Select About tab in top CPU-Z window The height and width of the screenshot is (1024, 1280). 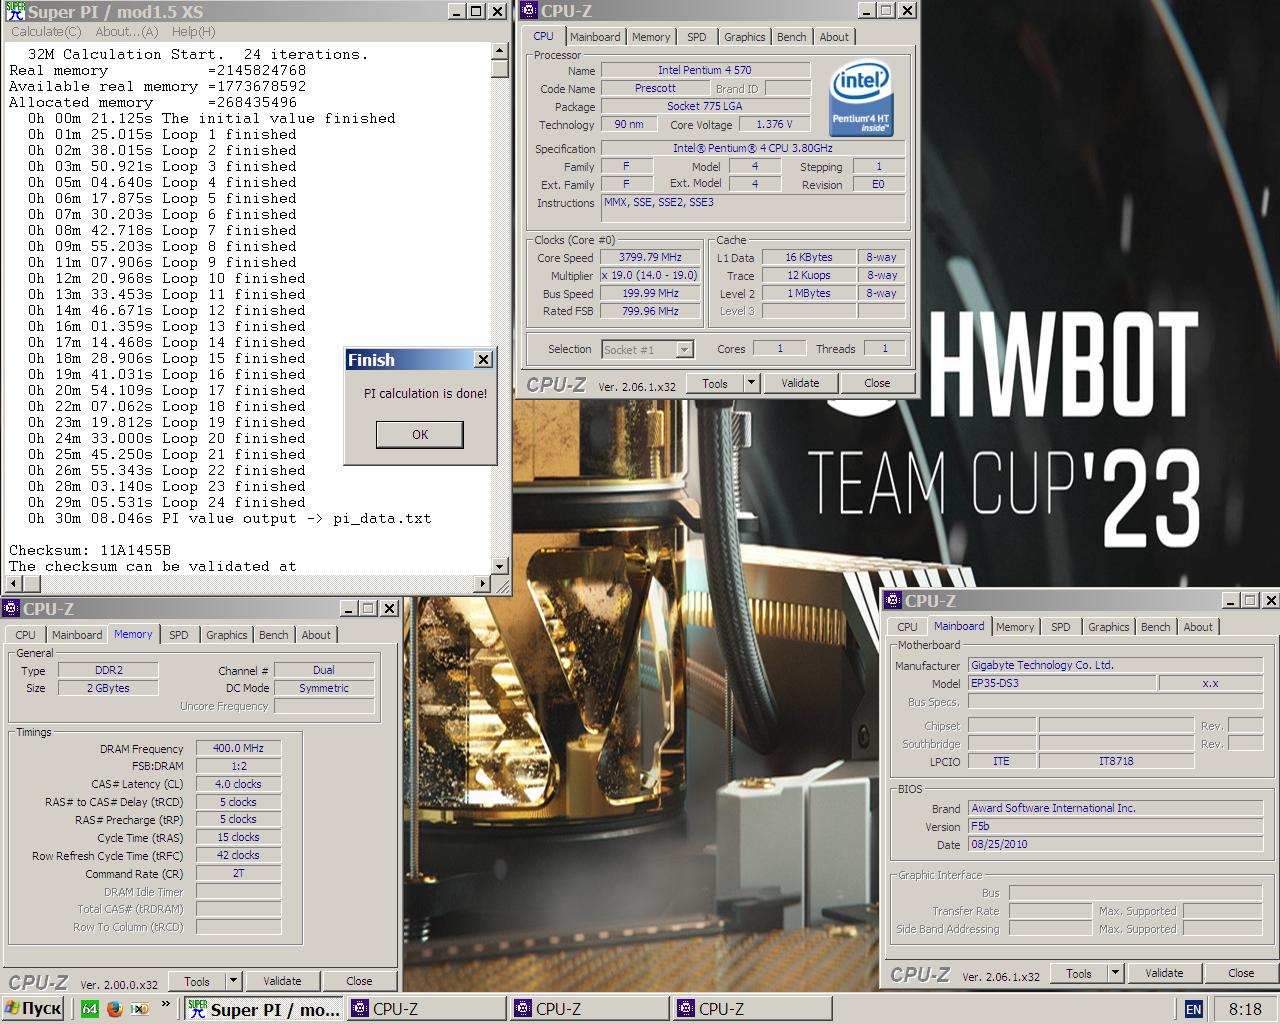coord(834,37)
